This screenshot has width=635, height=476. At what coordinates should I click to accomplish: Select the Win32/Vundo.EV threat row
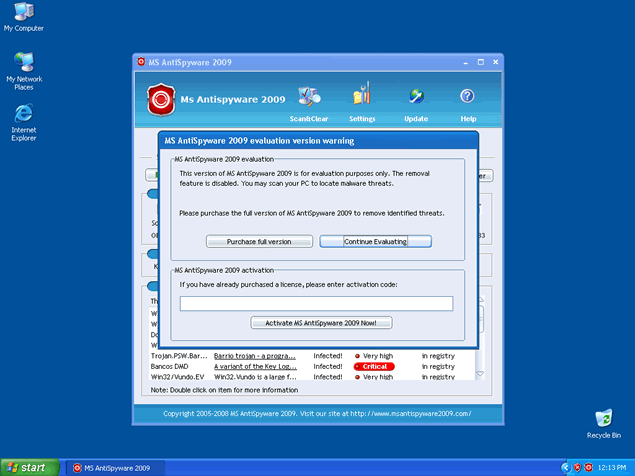tap(172, 377)
